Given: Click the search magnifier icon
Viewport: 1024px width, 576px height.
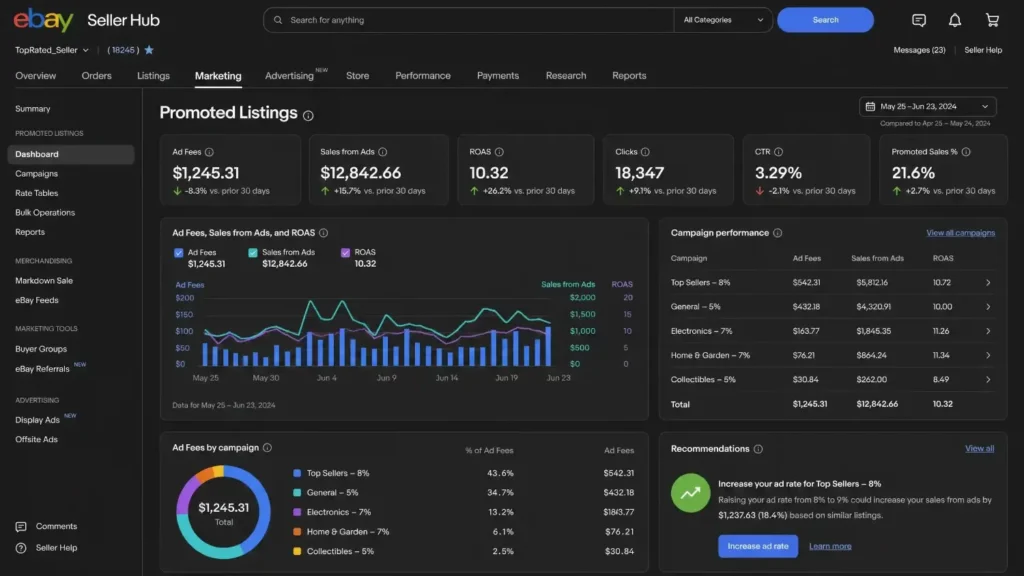Looking at the screenshot, I should click(x=278, y=20).
